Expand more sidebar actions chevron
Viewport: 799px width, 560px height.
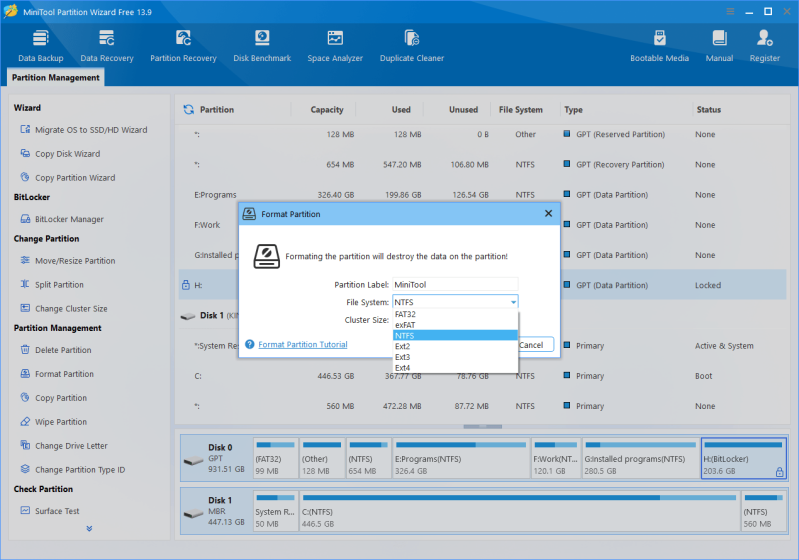pos(89,528)
